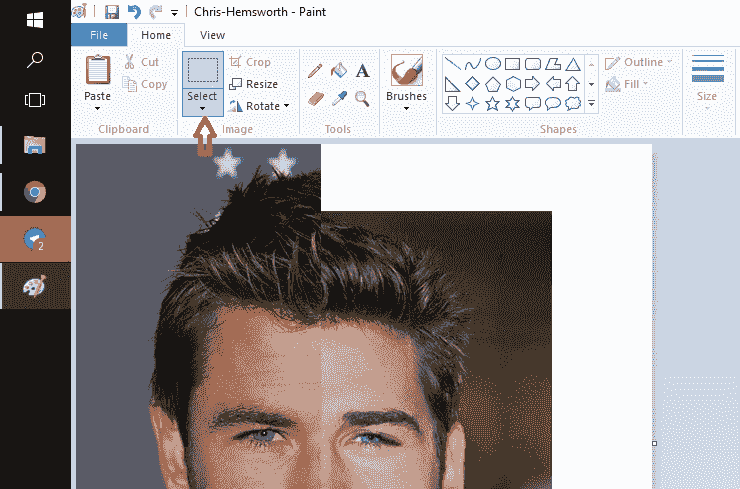740x489 pixels.
Task: Select the Down arrow shape
Action: pyautogui.click(x=452, y=103)
